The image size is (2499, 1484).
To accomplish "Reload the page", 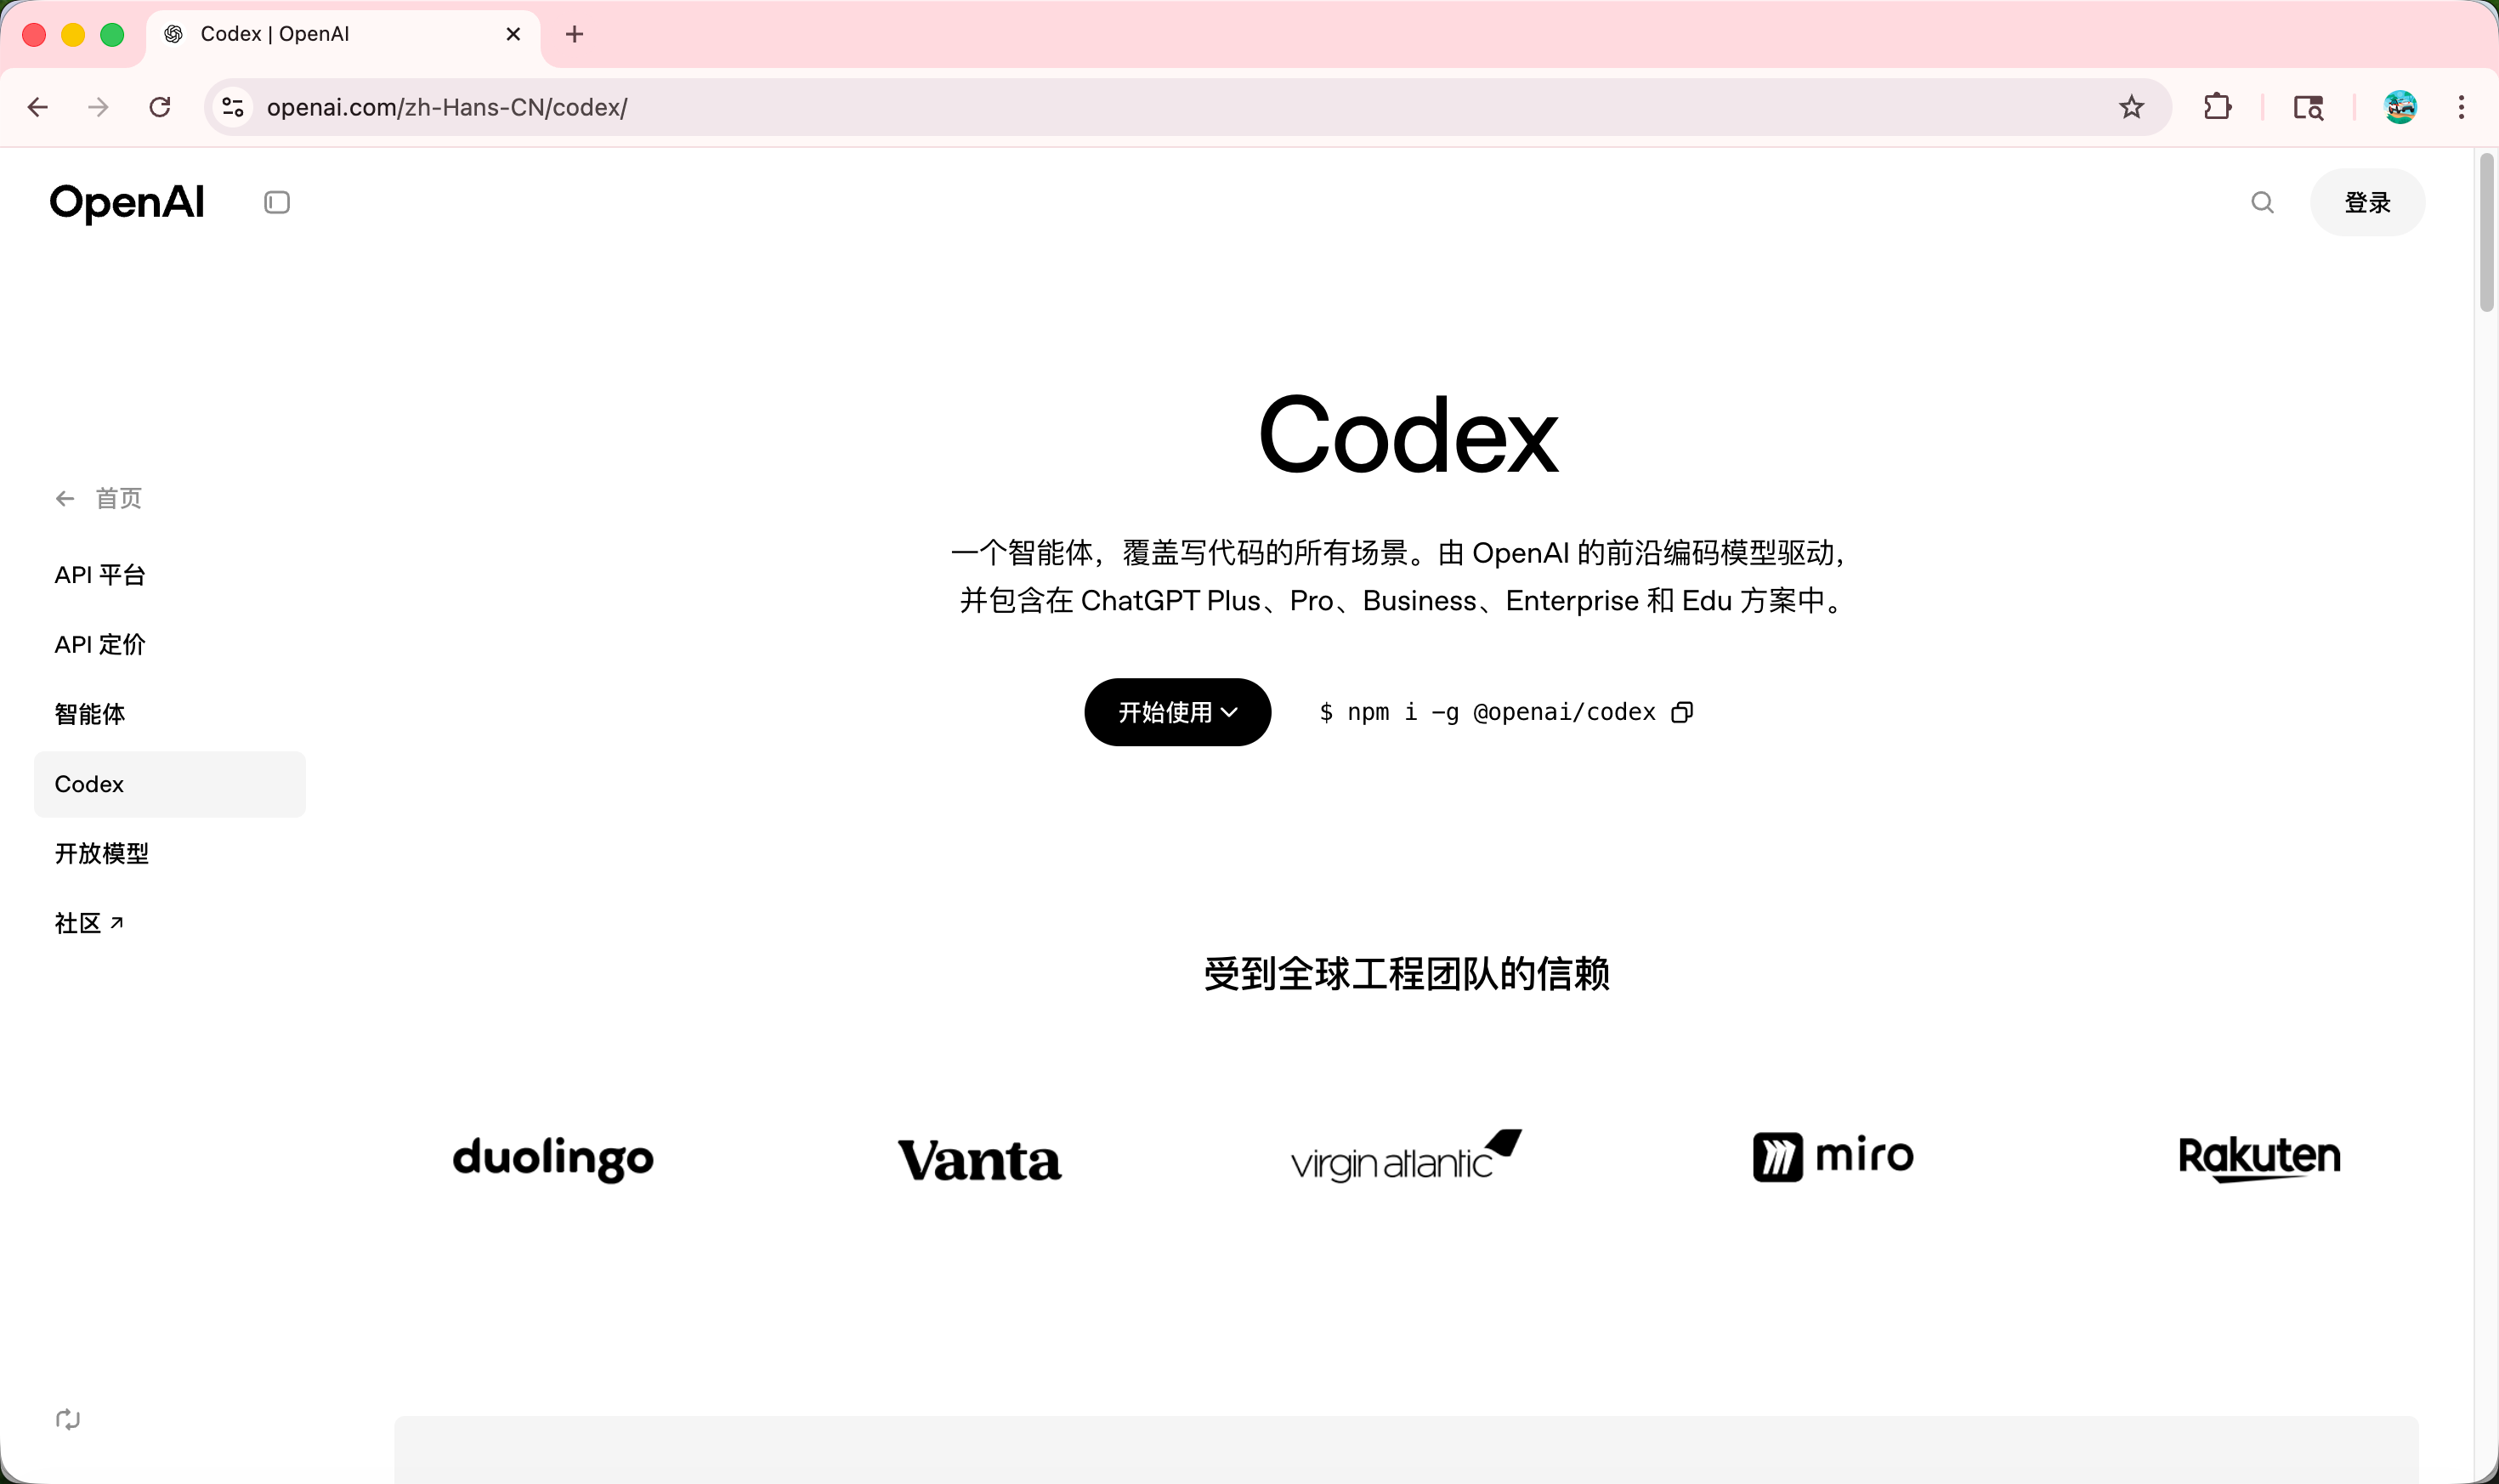I will (x=160, y=107).
